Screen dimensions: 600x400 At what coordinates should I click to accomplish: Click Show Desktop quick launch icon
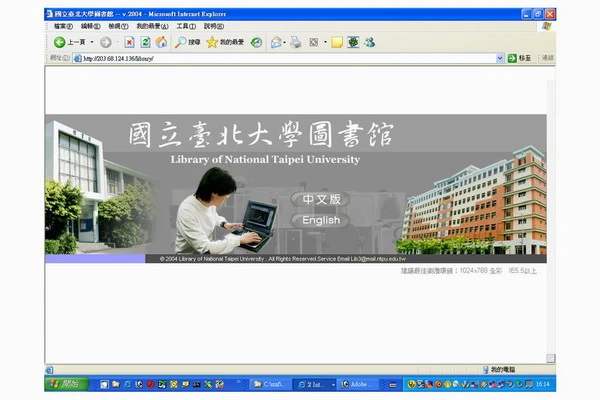point(104,384)
